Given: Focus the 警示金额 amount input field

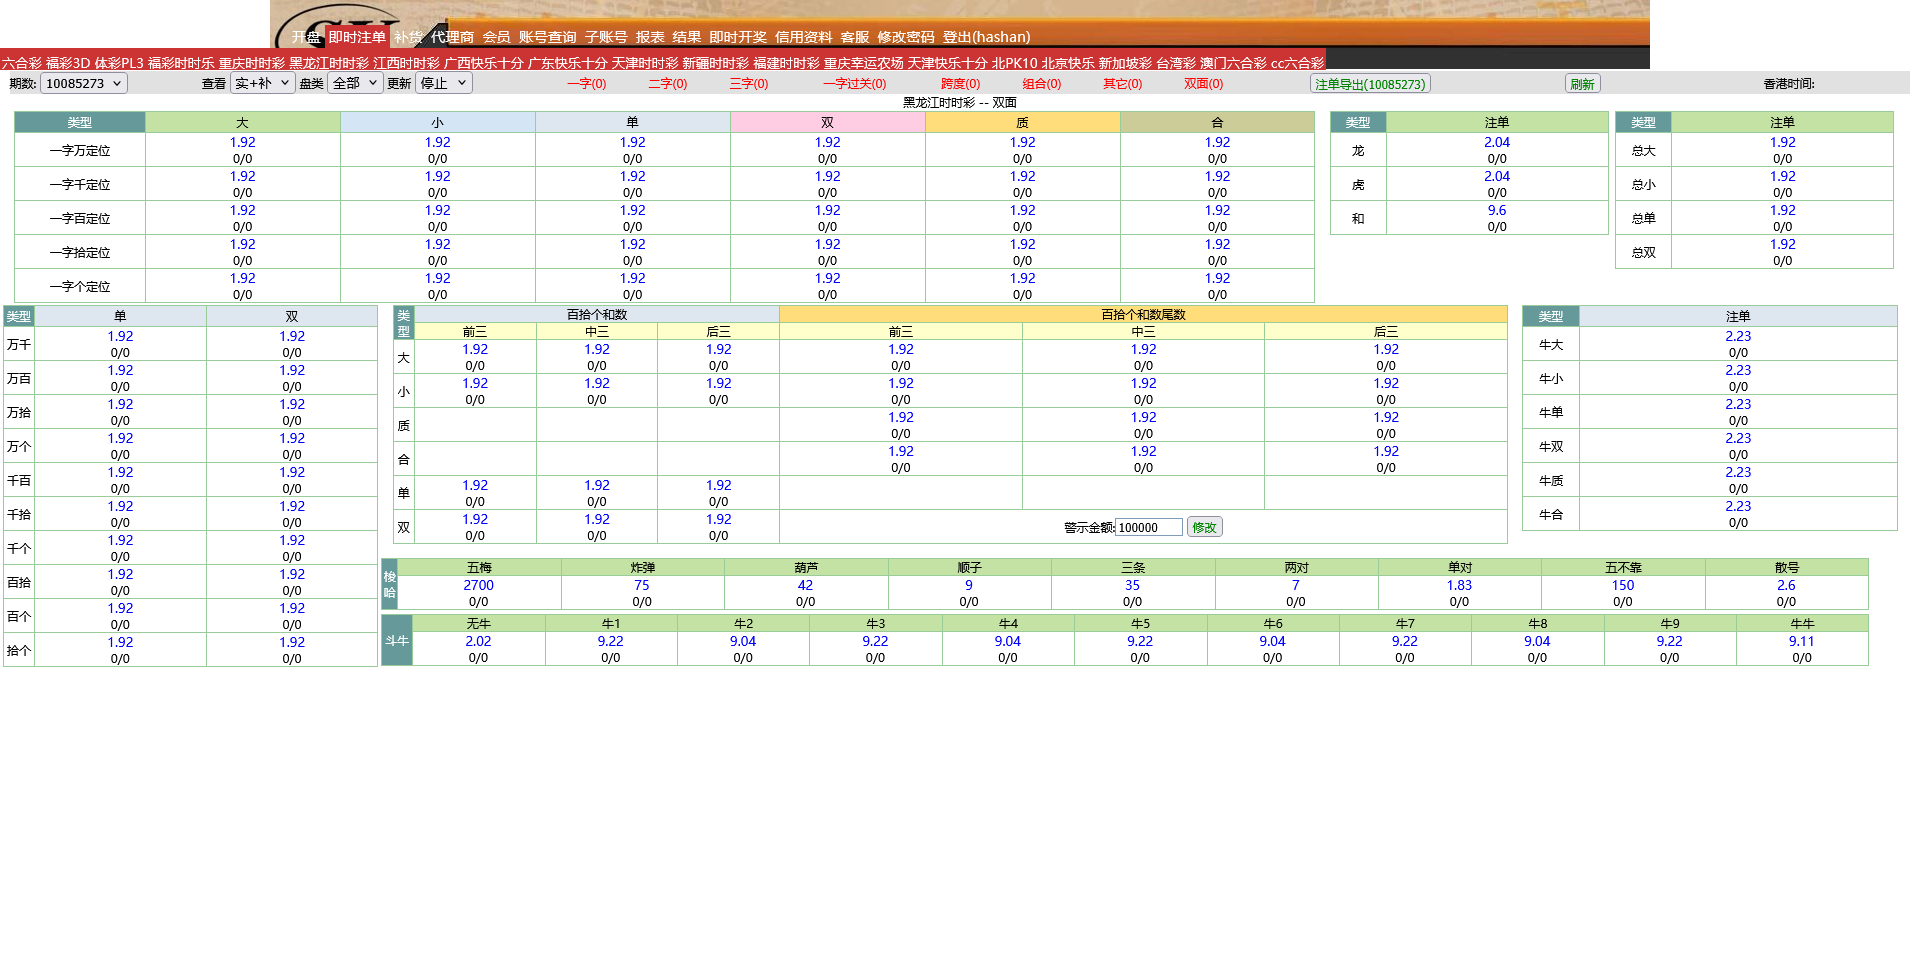Looking at the screenshot, I should coord(1149,527).
